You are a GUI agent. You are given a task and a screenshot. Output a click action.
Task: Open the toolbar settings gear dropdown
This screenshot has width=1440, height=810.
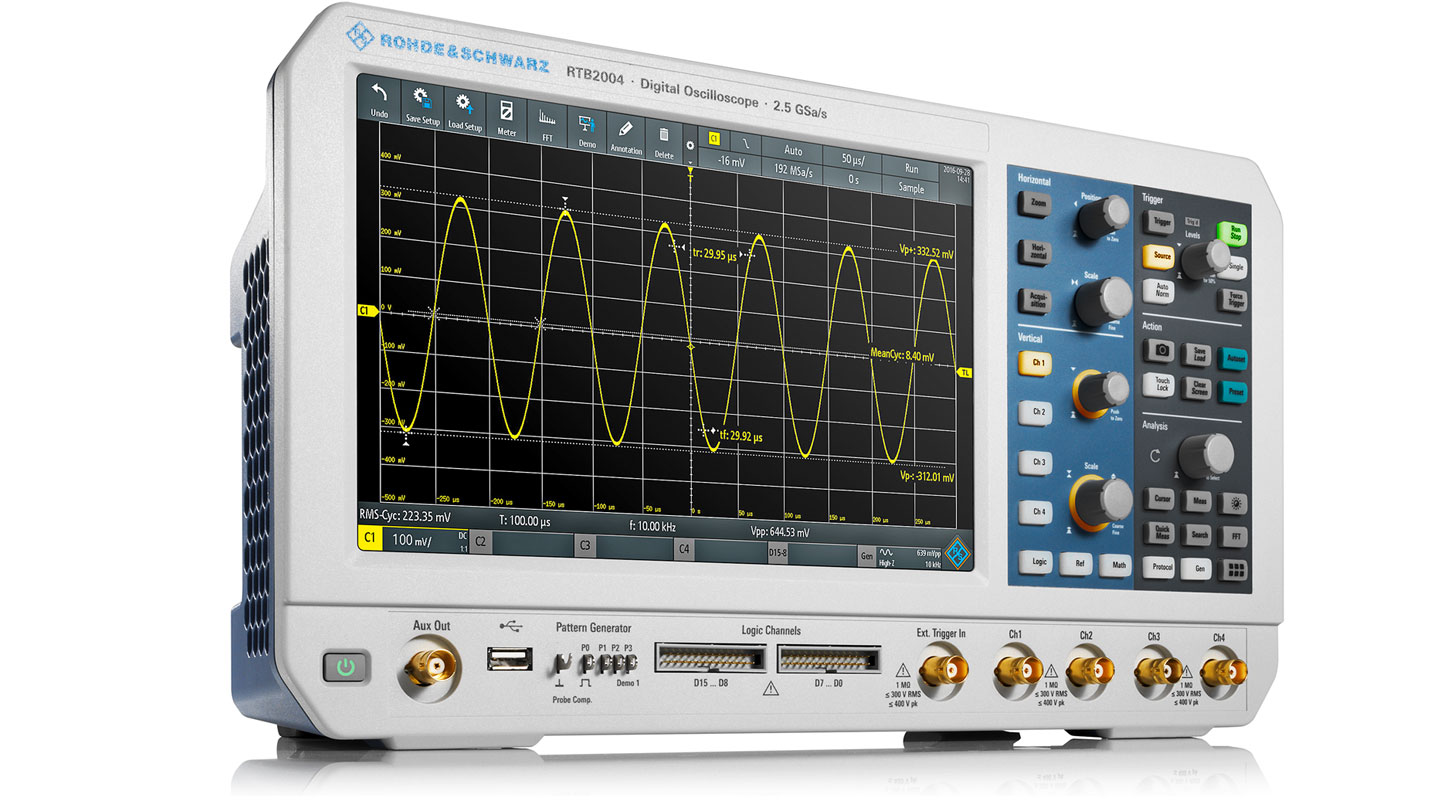[x=688, y=146]
